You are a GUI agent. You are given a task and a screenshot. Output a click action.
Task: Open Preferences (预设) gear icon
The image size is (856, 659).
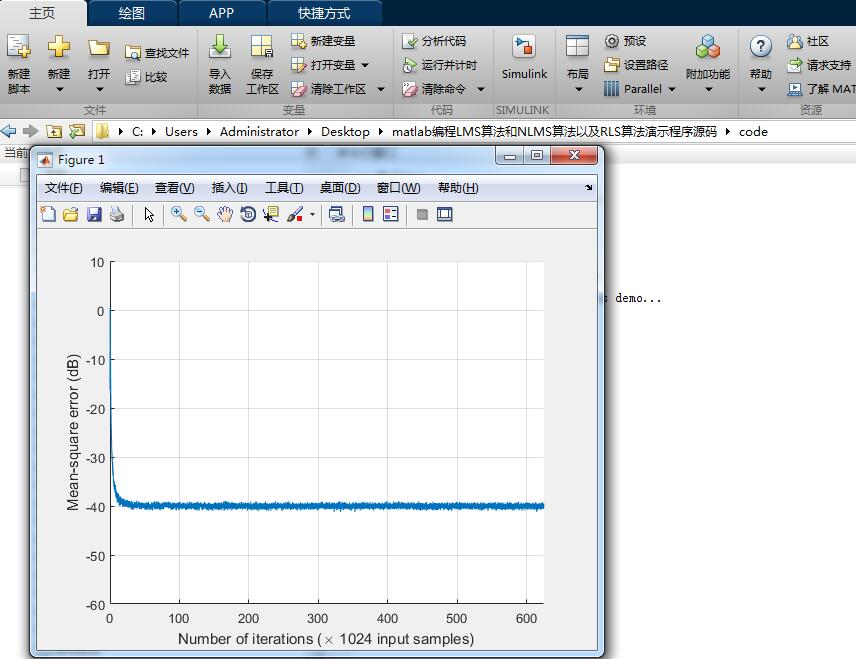[x=611, y=41]
